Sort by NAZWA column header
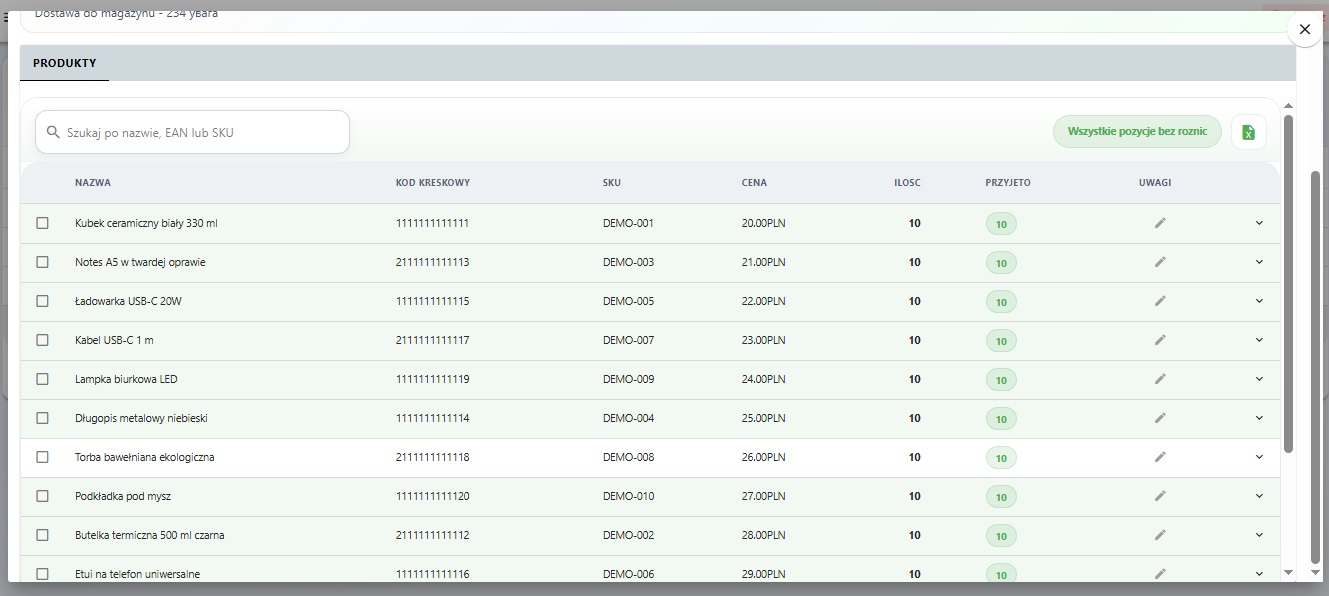This screenshot has width=1329, height=596. coord(93,183)
